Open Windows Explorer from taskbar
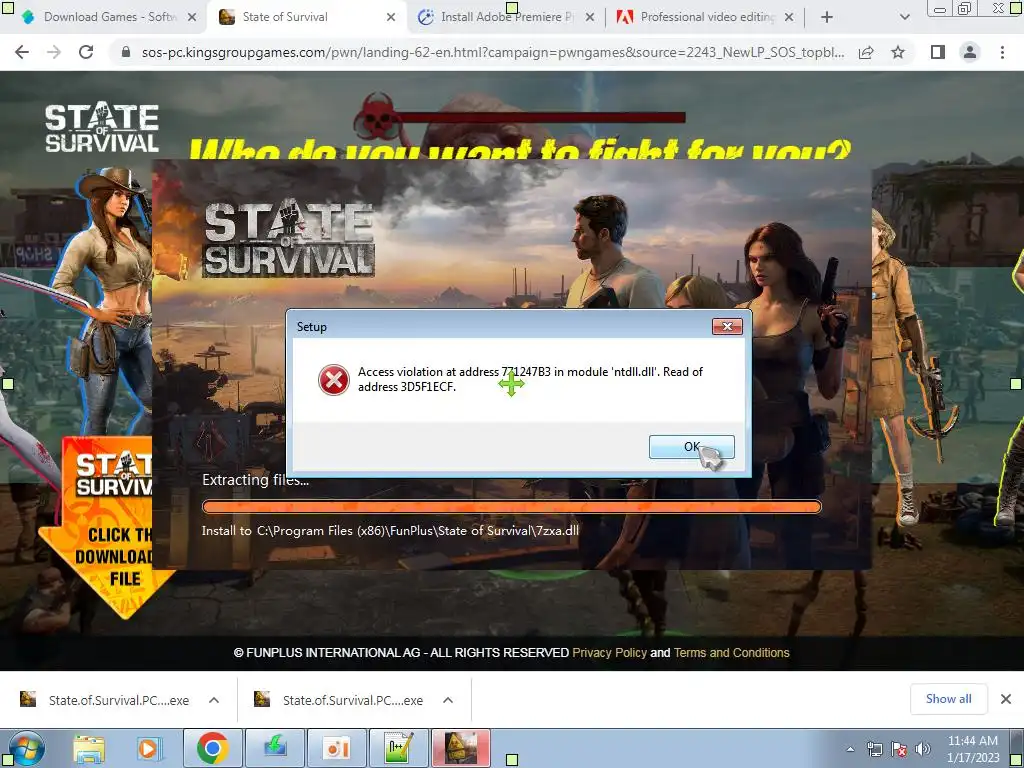1024x768 pixels. 89,748
